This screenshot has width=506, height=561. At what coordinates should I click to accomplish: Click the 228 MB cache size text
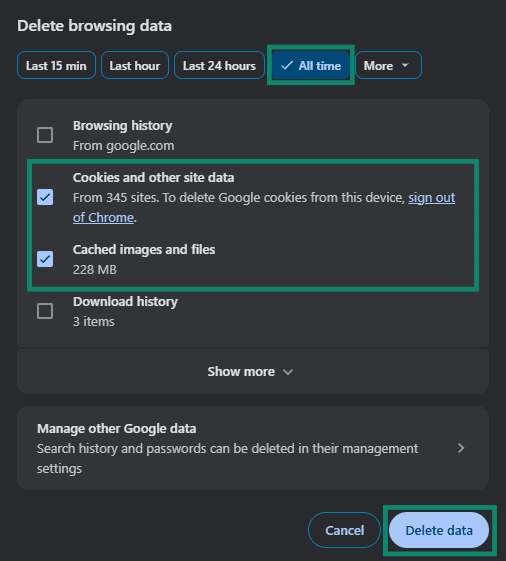(x=95, y=270)
